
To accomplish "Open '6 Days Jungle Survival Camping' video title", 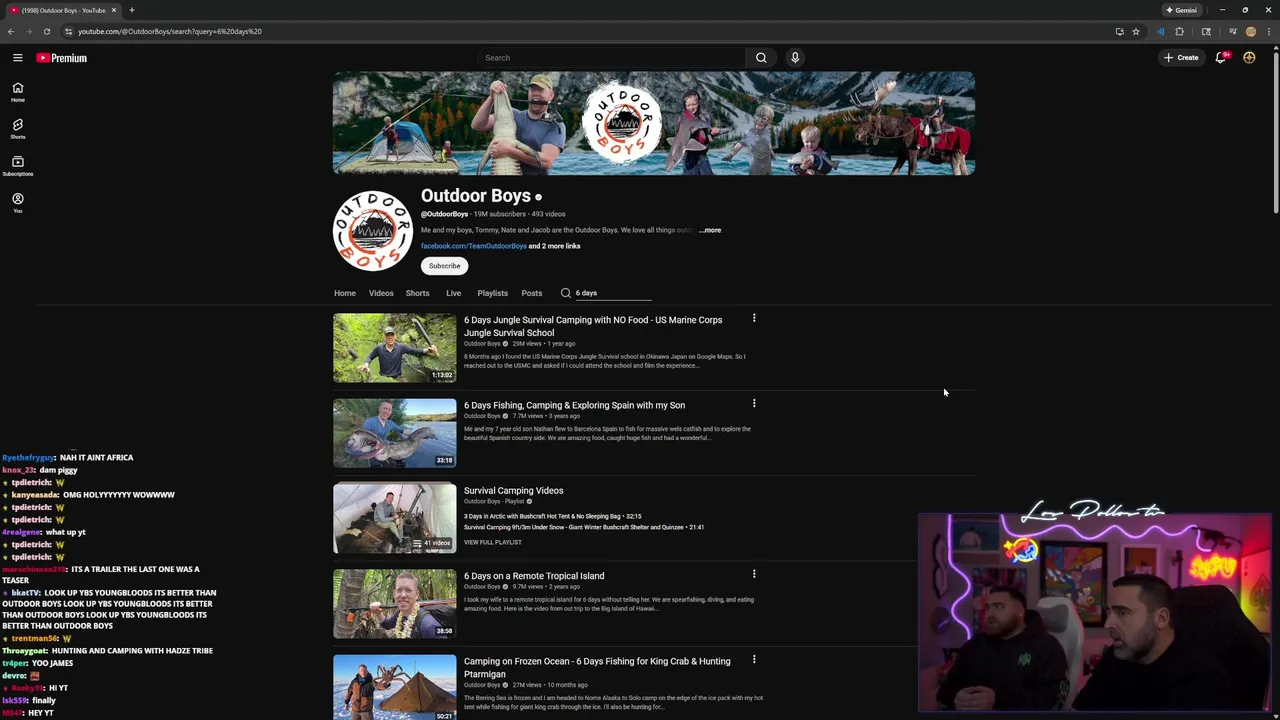I will coord(593,326).
